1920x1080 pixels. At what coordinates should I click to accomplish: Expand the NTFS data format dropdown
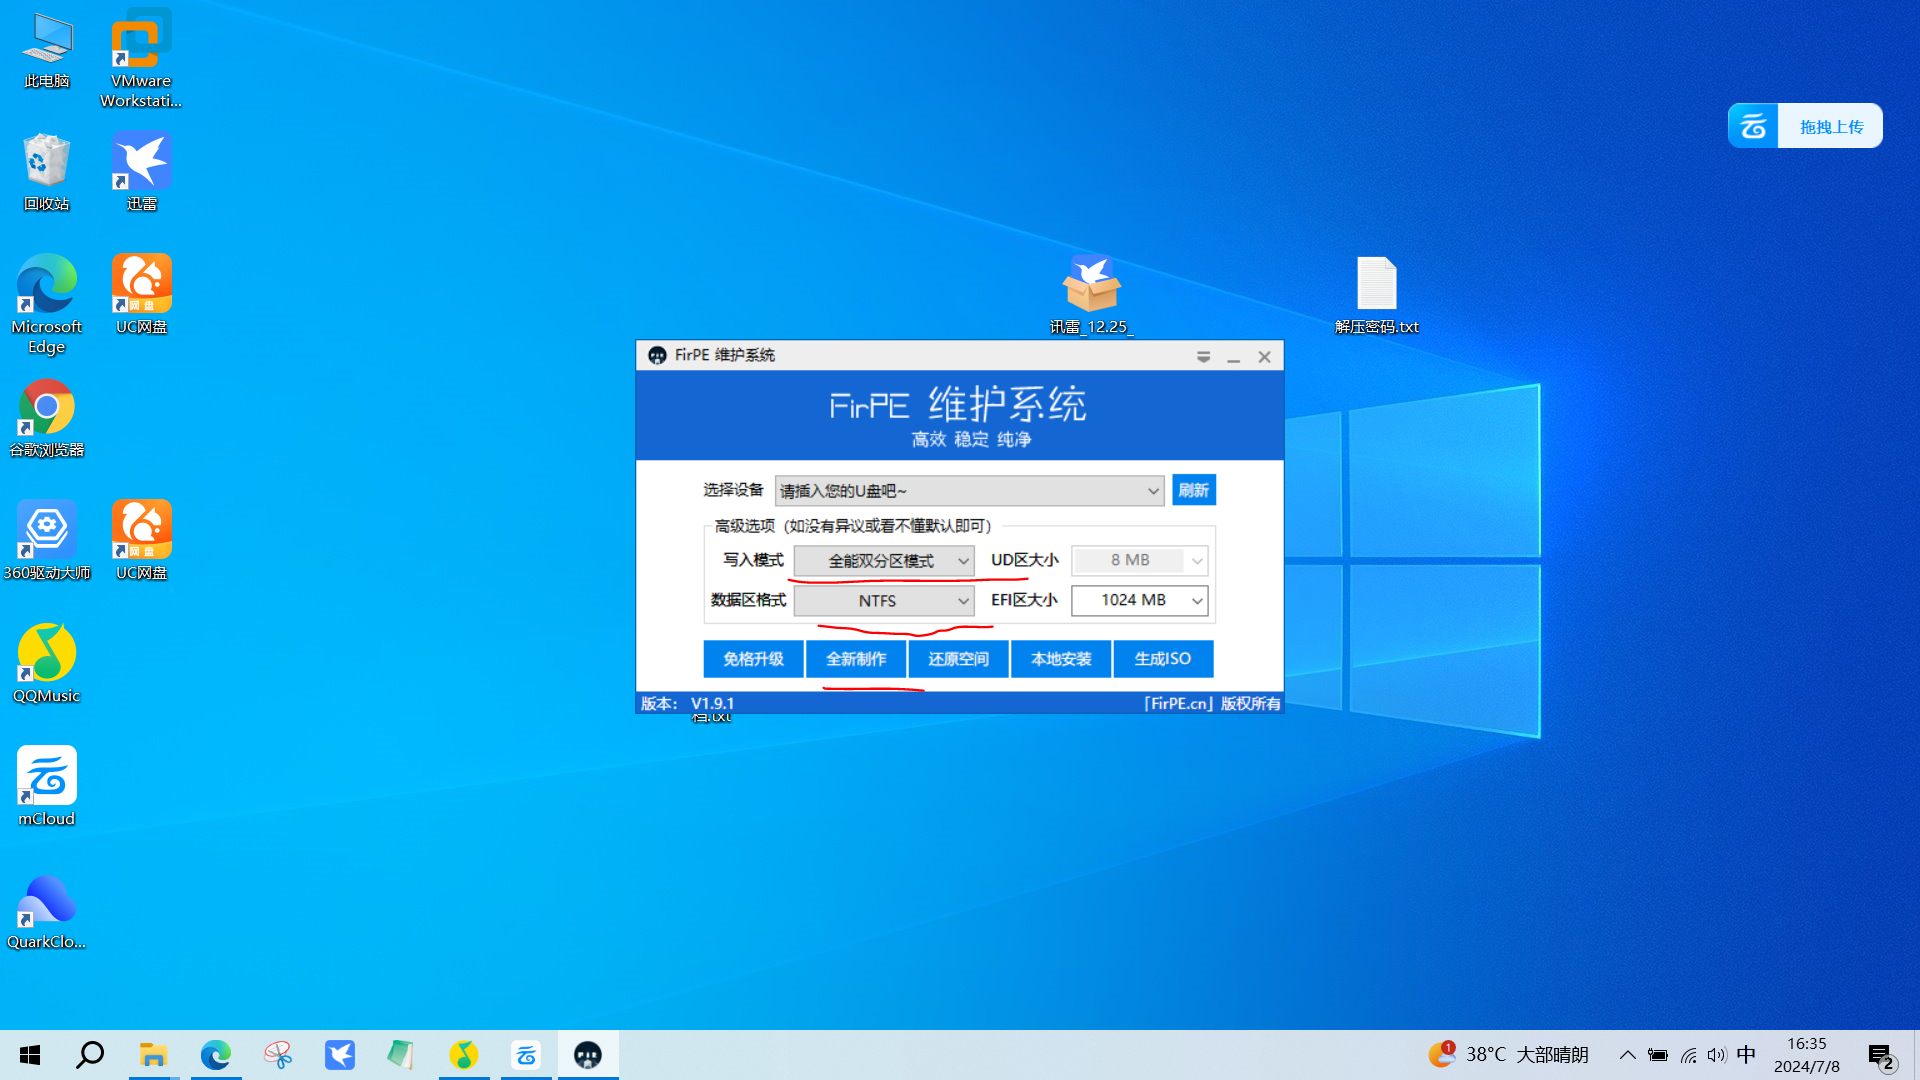(x=884, y=601)
